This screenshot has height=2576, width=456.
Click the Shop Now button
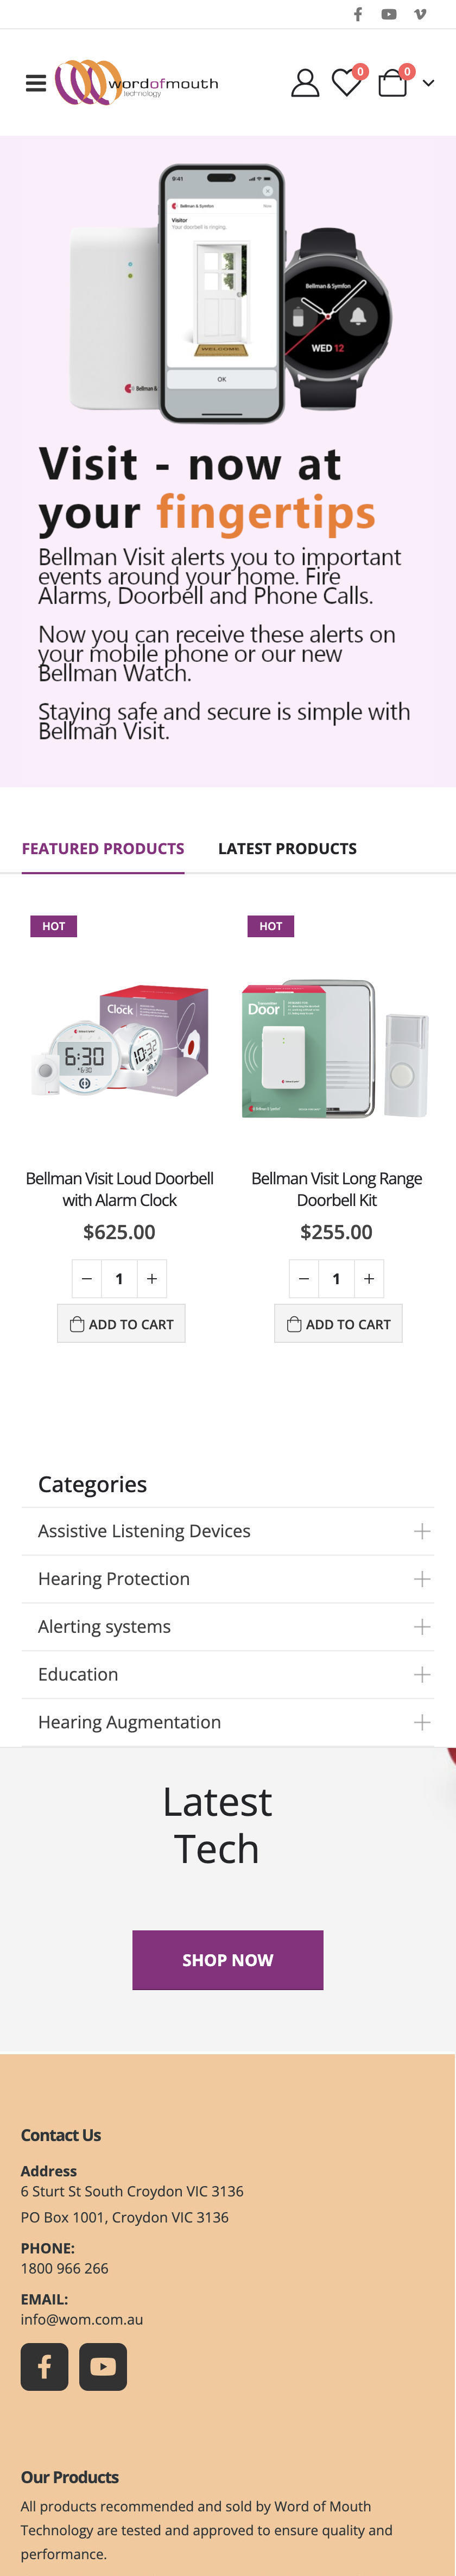coord(228,1960)
